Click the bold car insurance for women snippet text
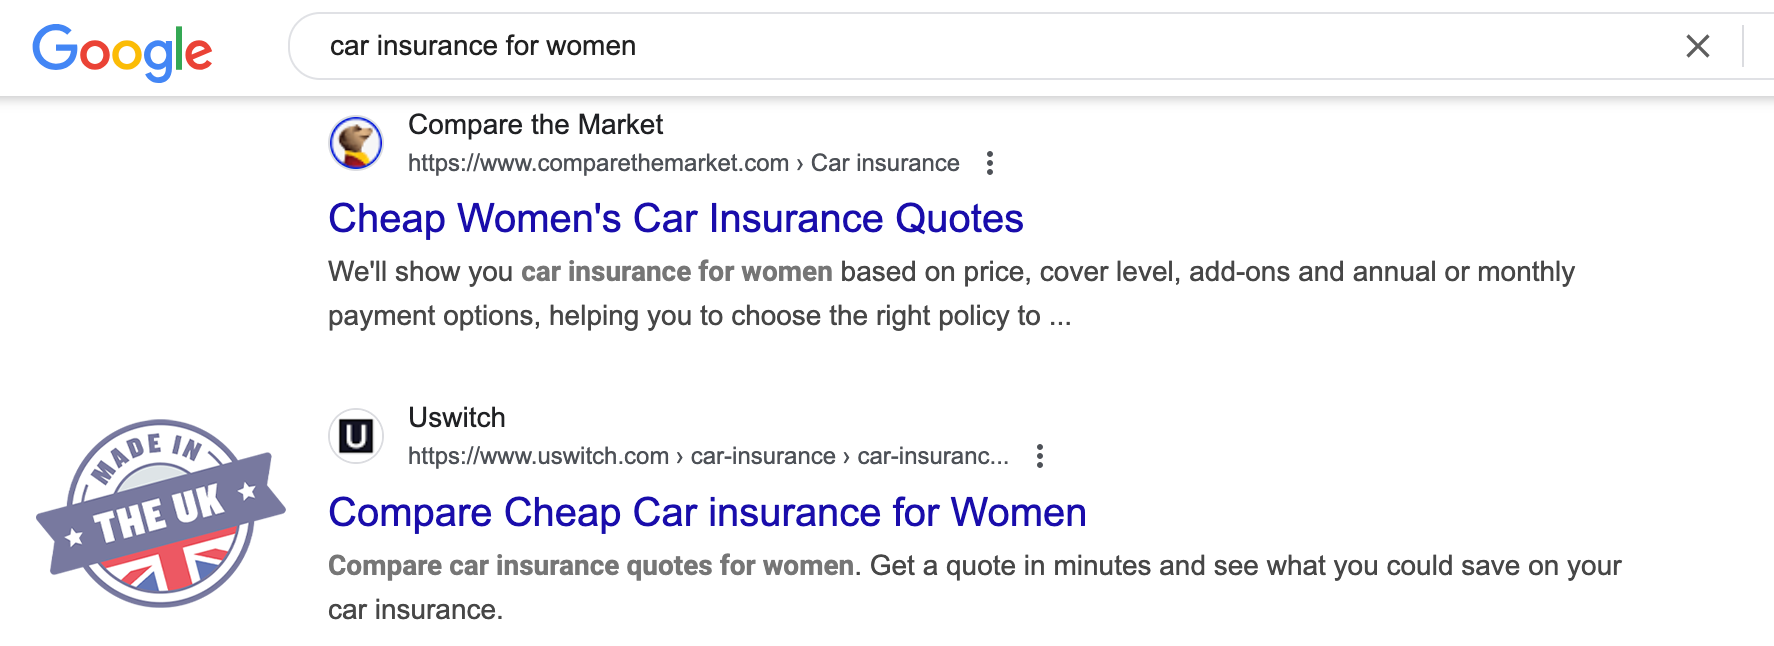Image resolution: width=1774 pixels, height=646 pixels. click(676, 272)
